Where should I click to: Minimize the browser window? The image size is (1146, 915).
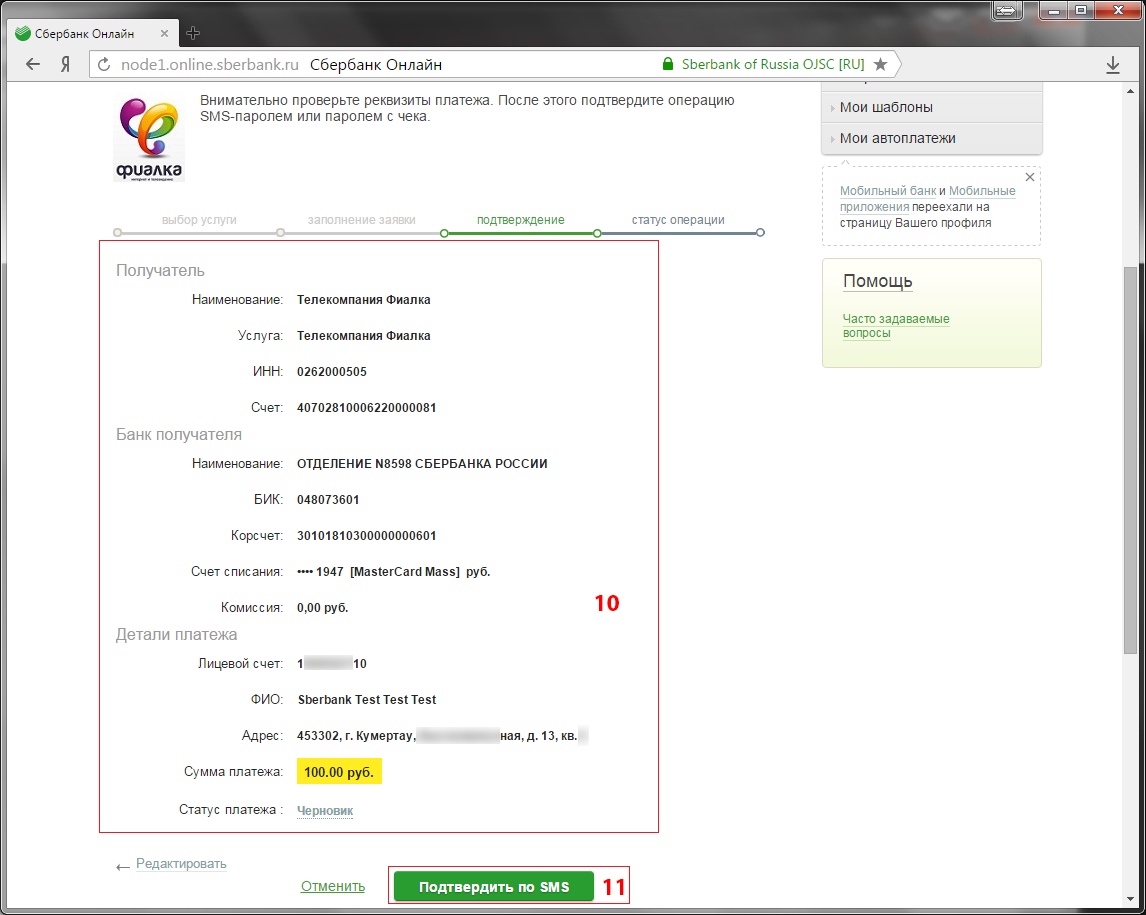click(x=1054, y=11)
